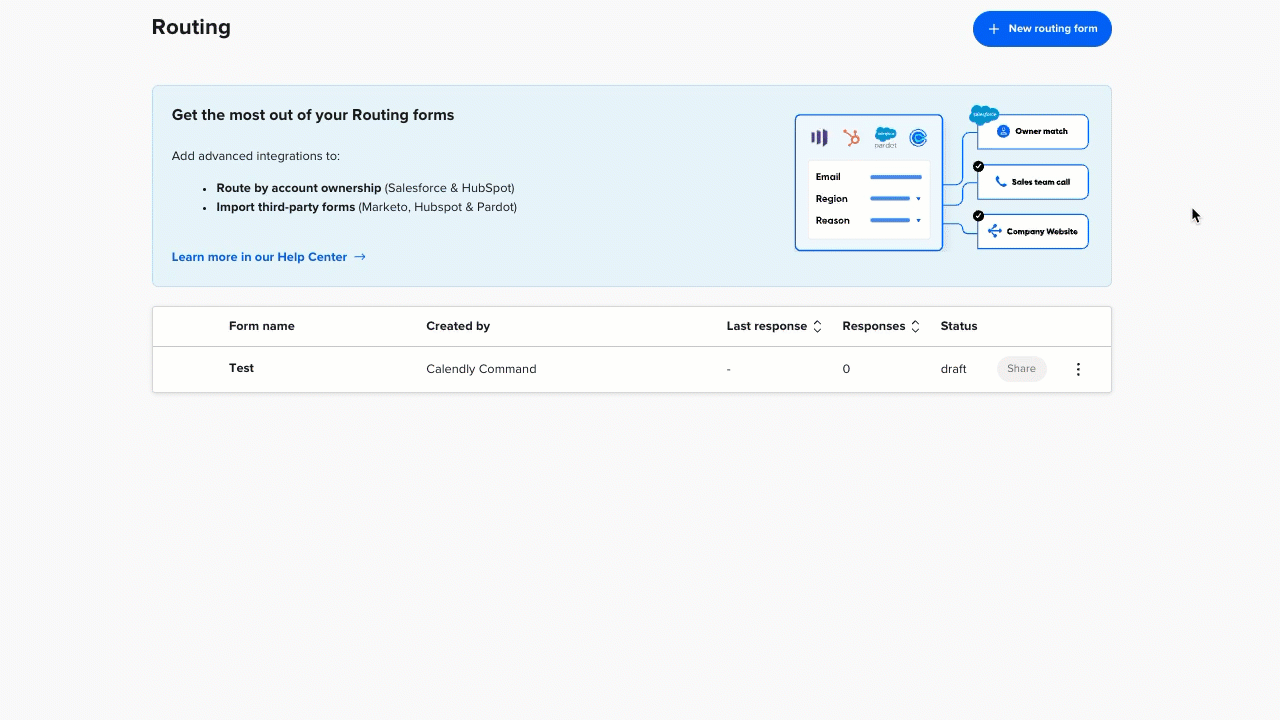Sort the table by Last response
Image resolution: width=1280 pixels, height=720 pixels.
(817, 326)
